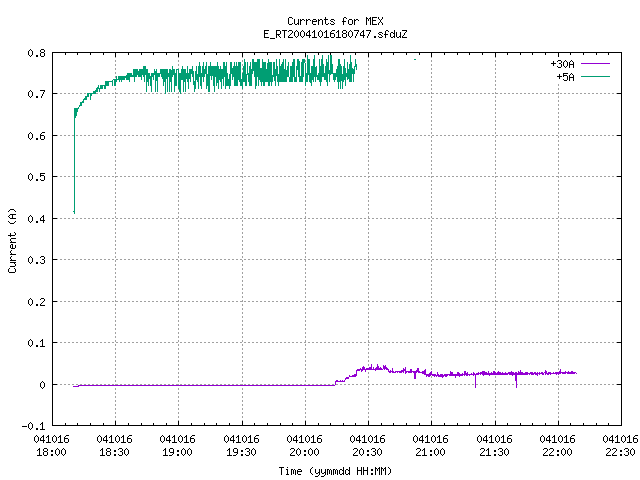Click the 041016 22:30 time tick label
Screen dimensions: 640x480
click(620, 446)
